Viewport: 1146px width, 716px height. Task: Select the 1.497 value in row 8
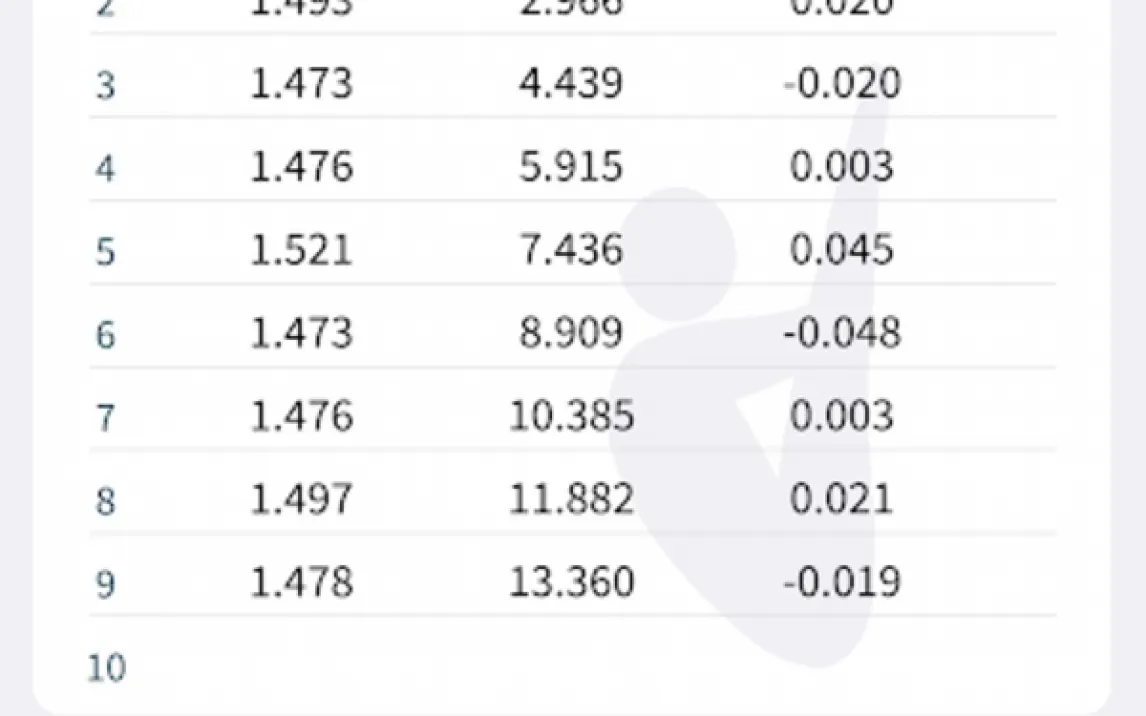coord(301,499)
